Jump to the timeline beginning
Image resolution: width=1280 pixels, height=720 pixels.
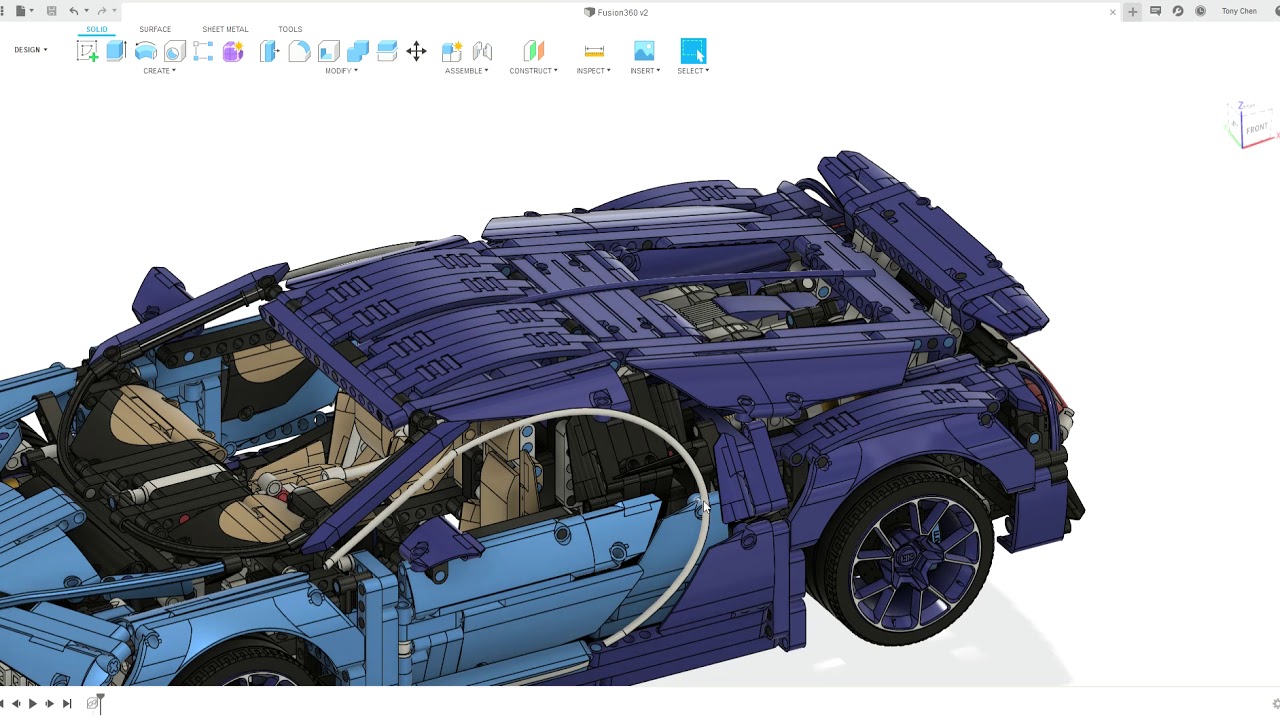coord(2,704)
